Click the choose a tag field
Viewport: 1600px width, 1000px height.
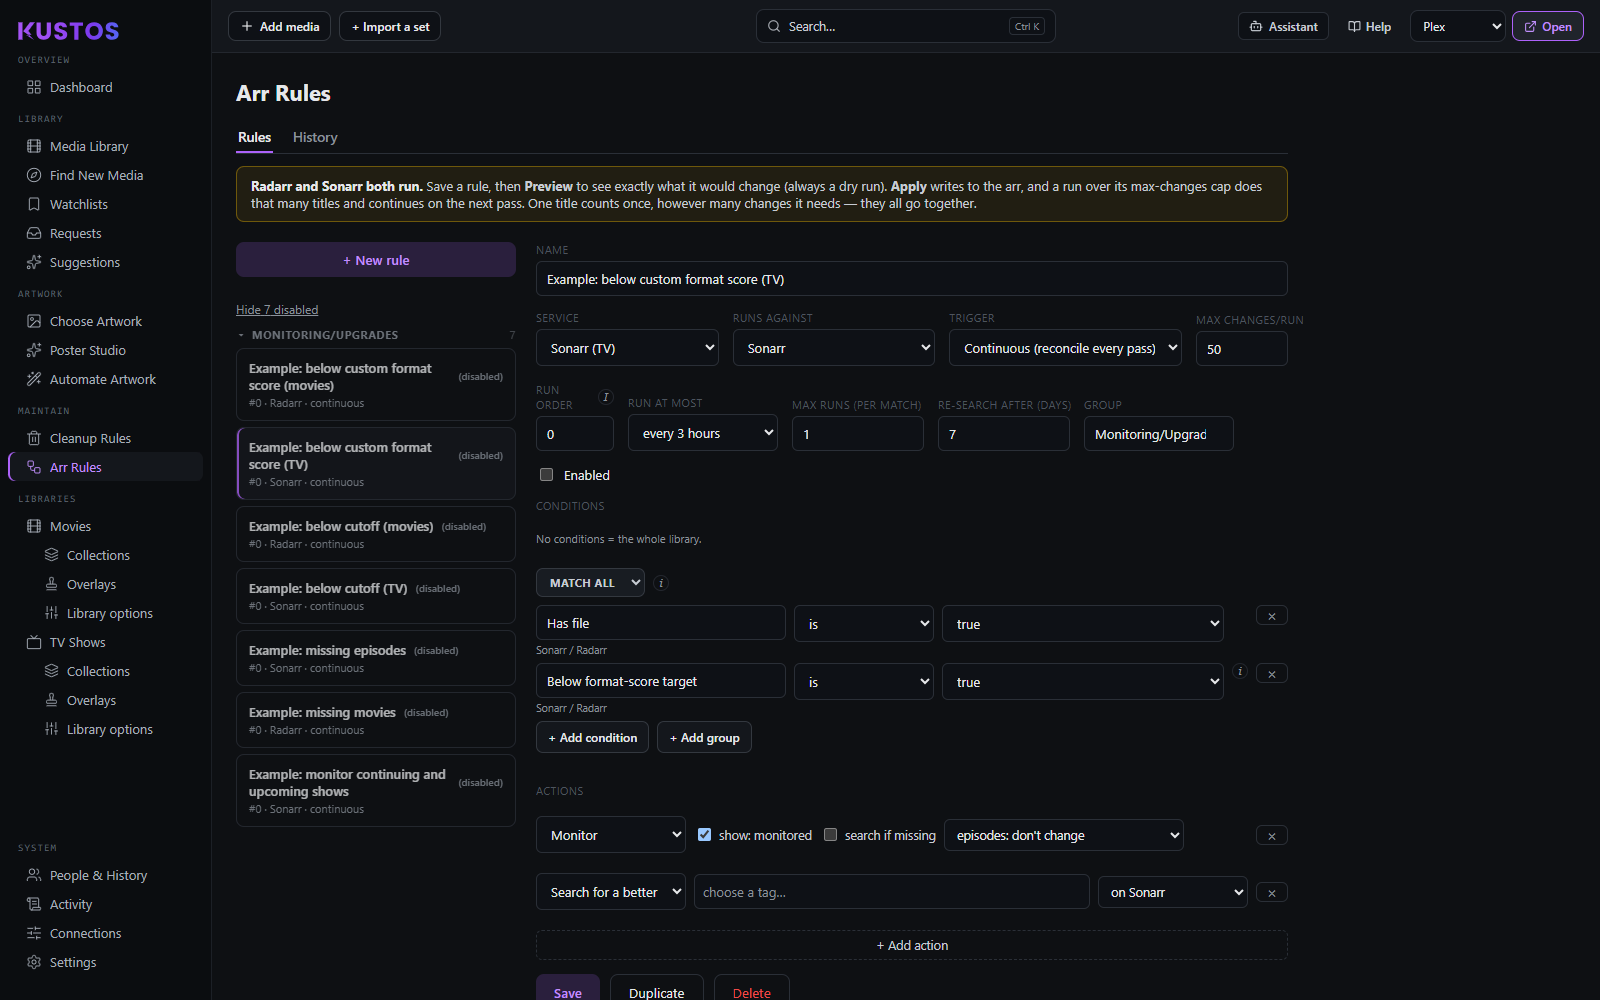tap(892, 892)
